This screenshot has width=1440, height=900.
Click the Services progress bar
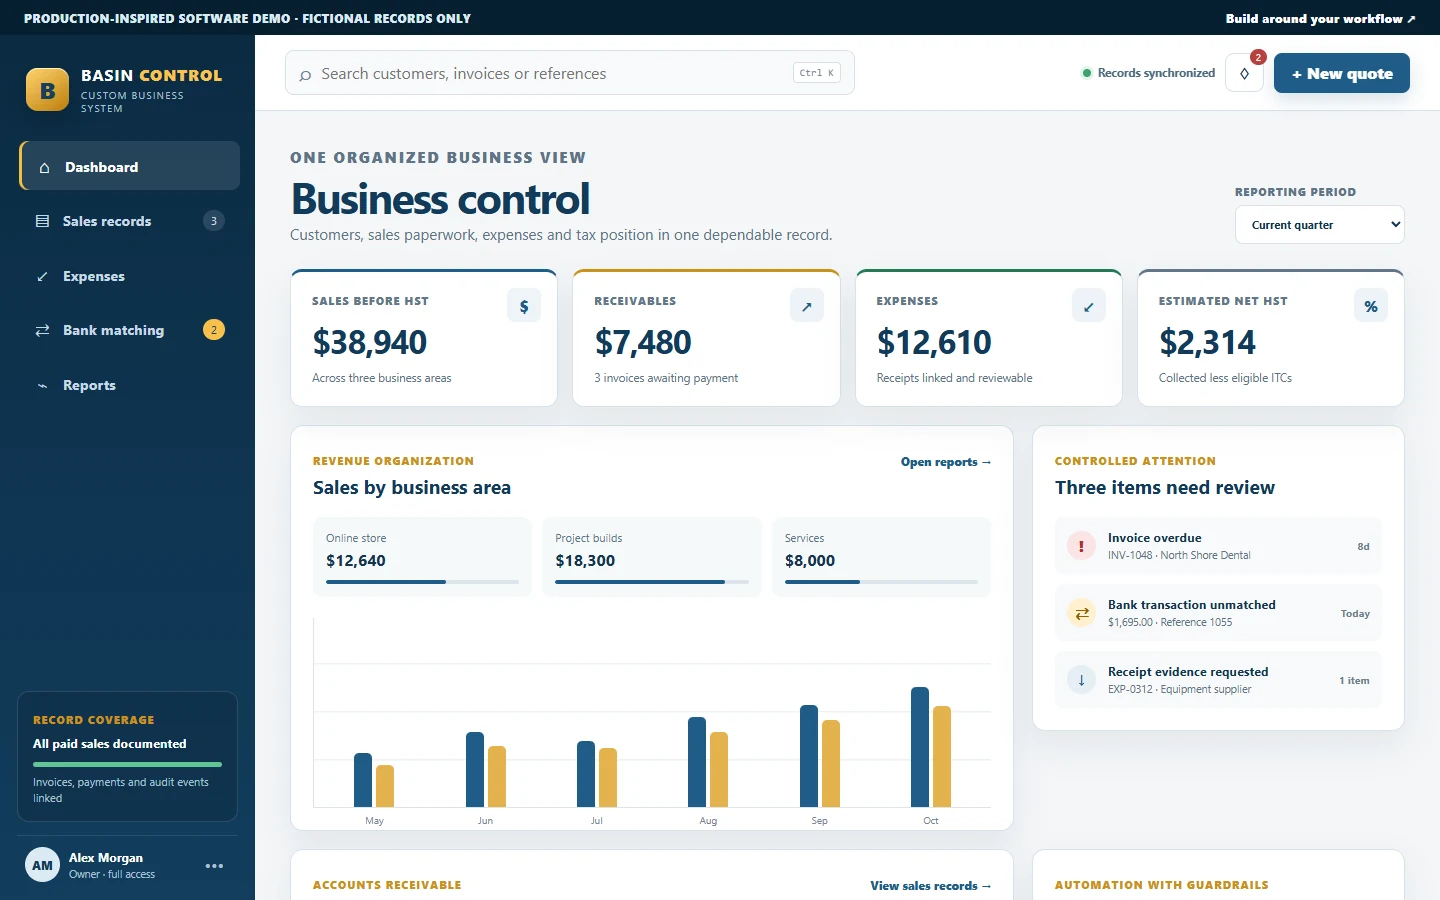tap(881, 582)
